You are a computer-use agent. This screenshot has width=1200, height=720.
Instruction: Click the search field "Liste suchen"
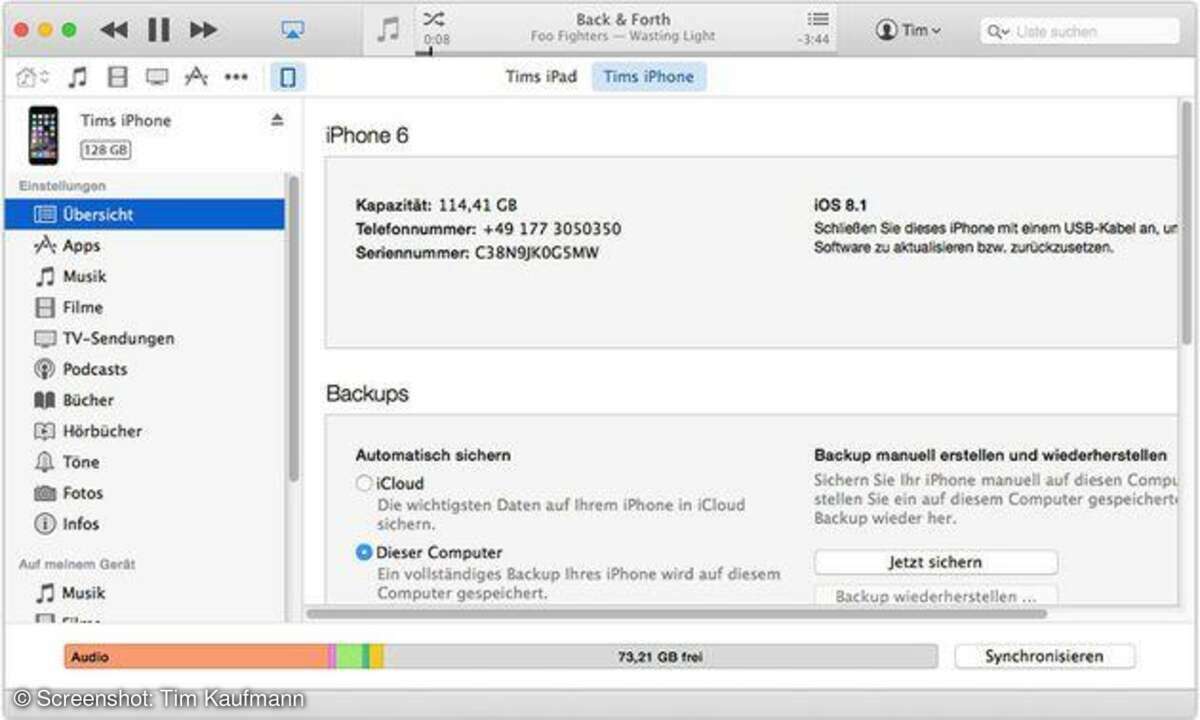pos(1080,31)
